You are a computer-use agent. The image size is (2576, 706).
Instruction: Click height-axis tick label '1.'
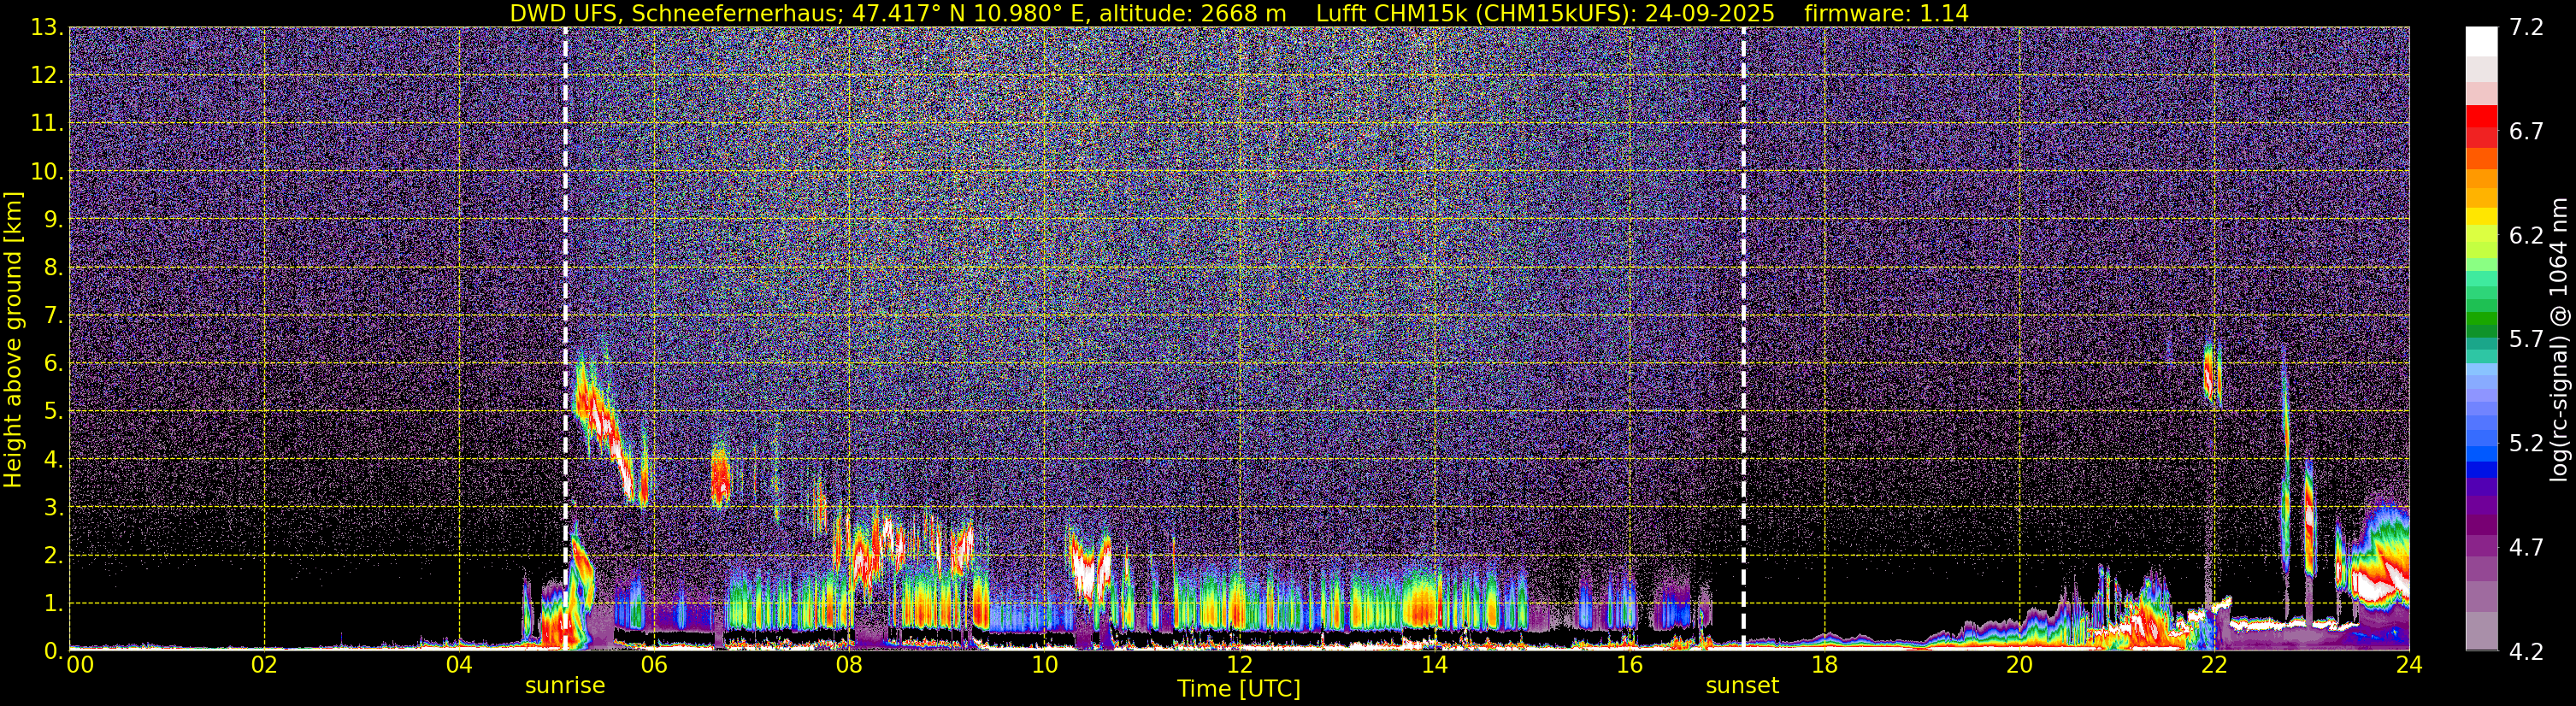[53, 603]
